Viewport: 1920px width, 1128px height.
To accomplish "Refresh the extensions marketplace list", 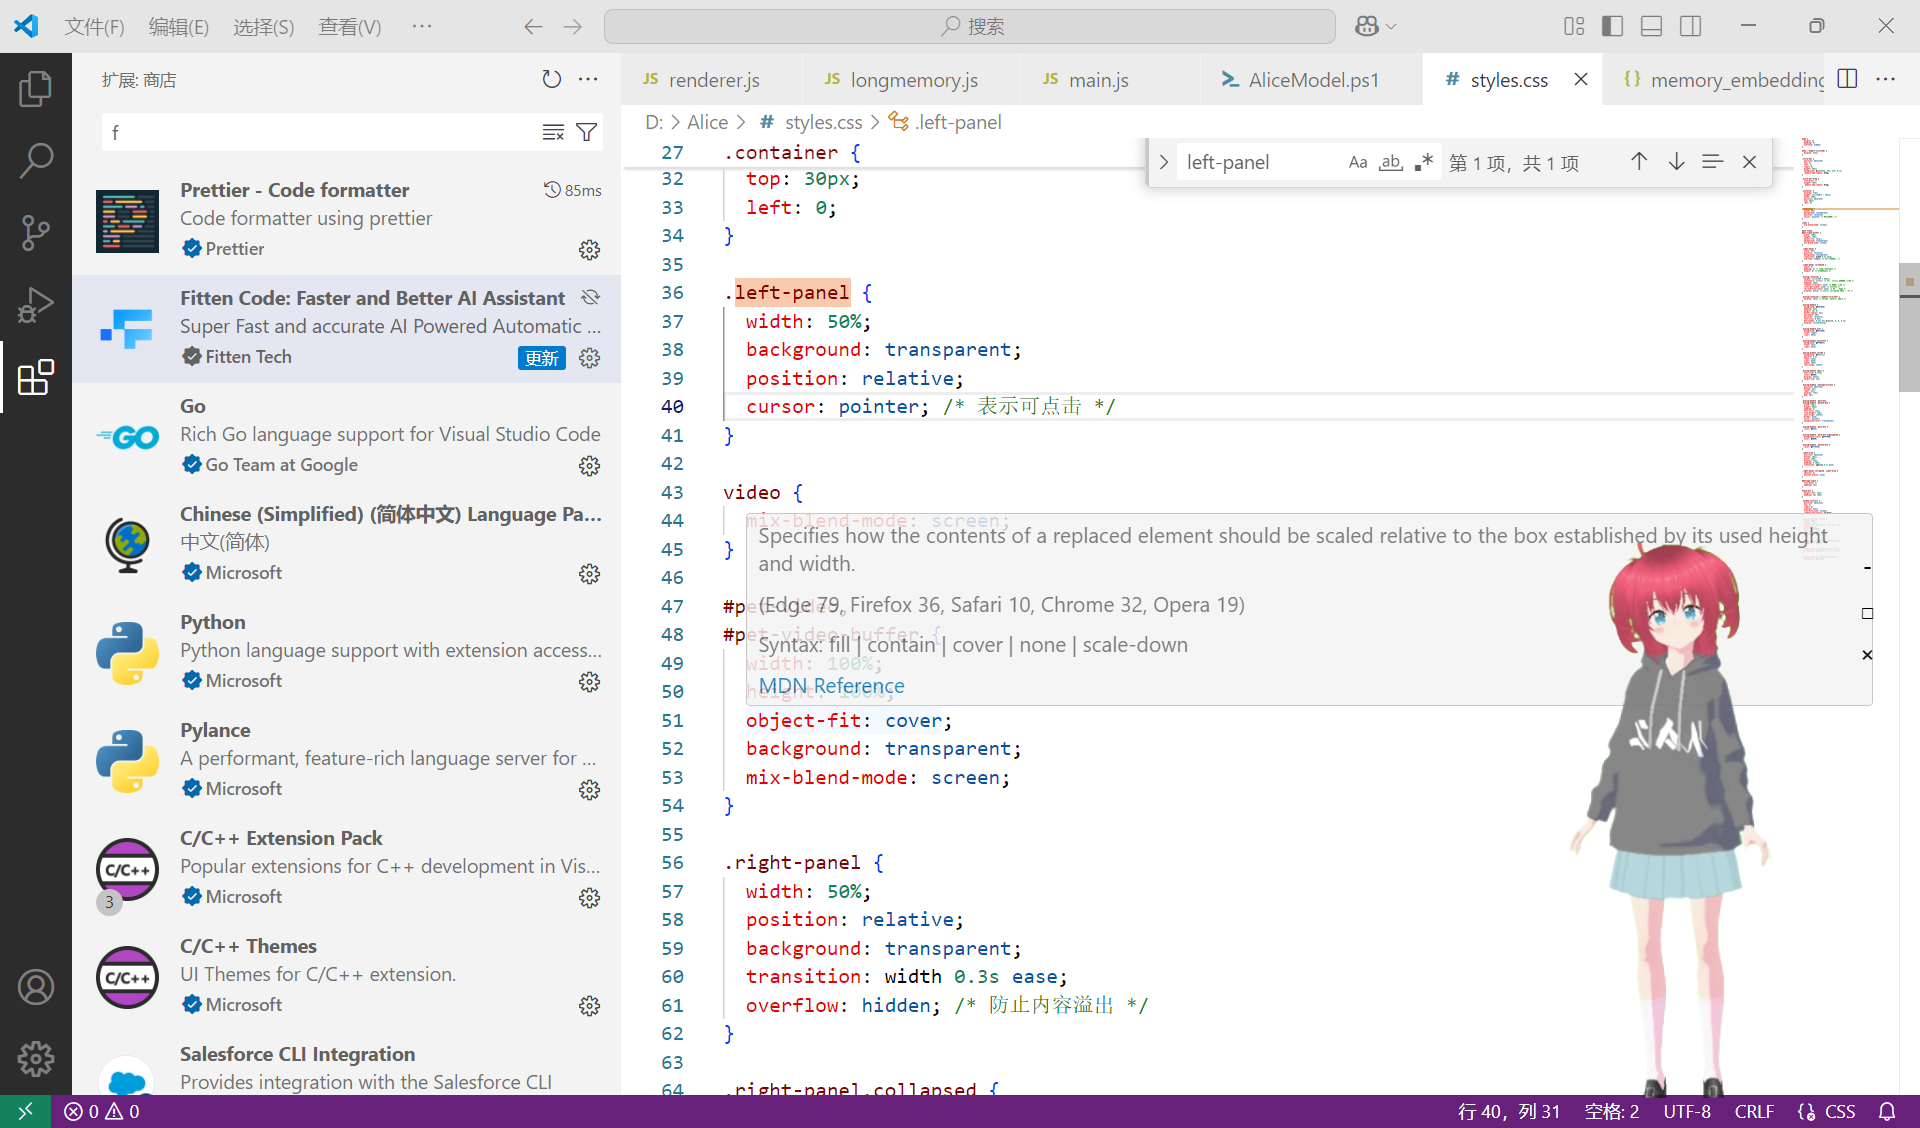I will 551,79.
